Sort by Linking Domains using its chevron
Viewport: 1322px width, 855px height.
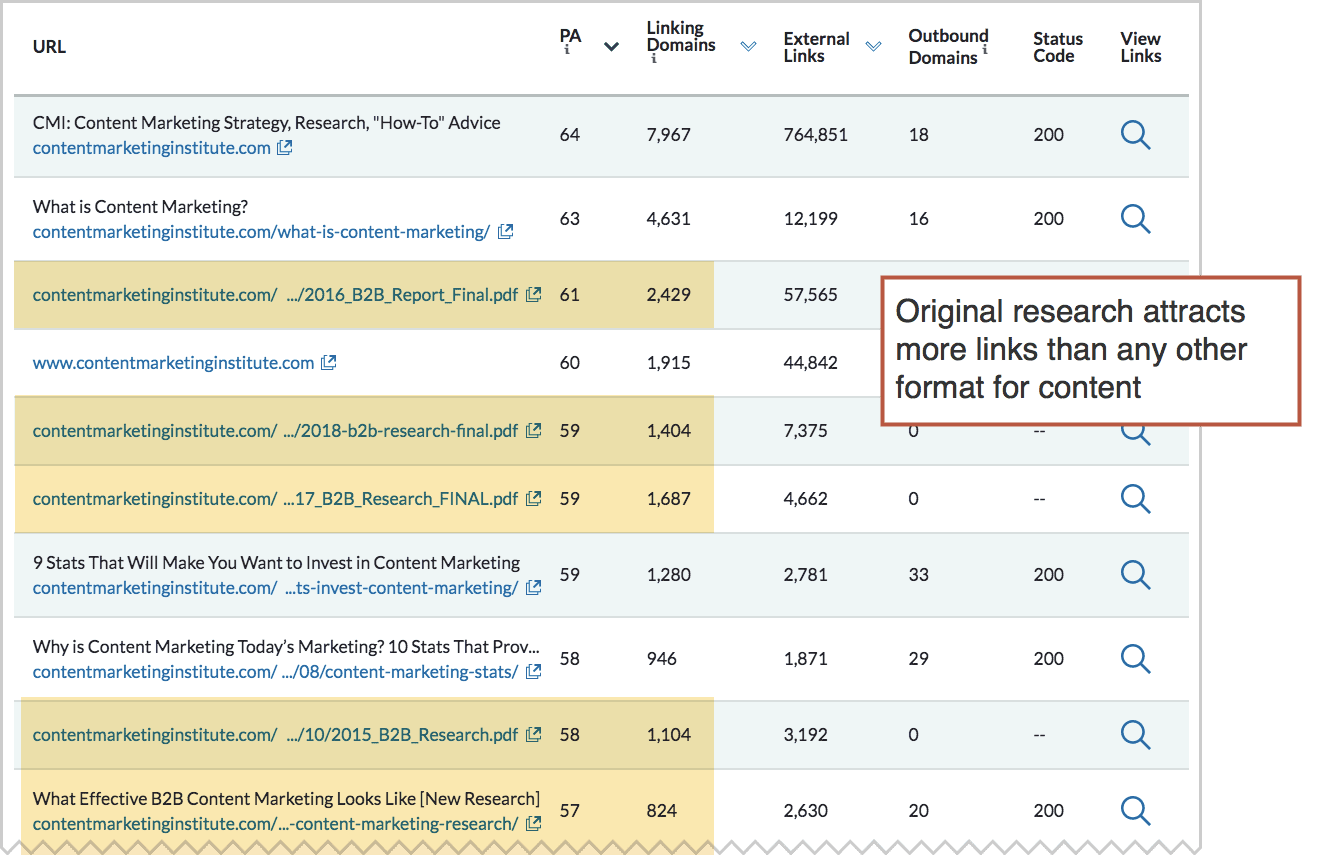pyautogui.click(x=748, y=47)
